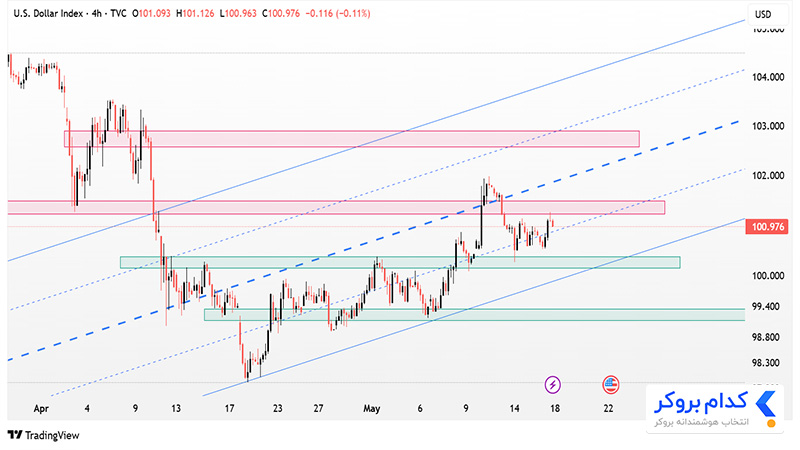This screenshot has height=450, width=800.
Task: Click the open value O101.093
Action: tap(152, 14)
